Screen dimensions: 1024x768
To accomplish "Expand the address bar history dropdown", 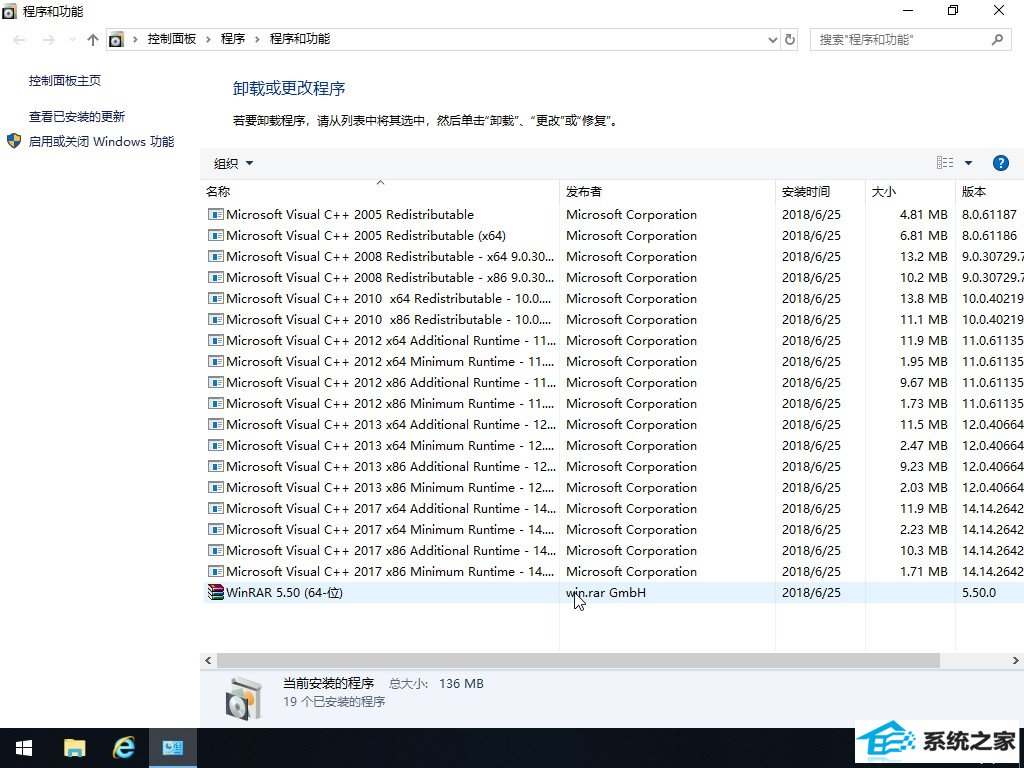I will coord(773,40).
